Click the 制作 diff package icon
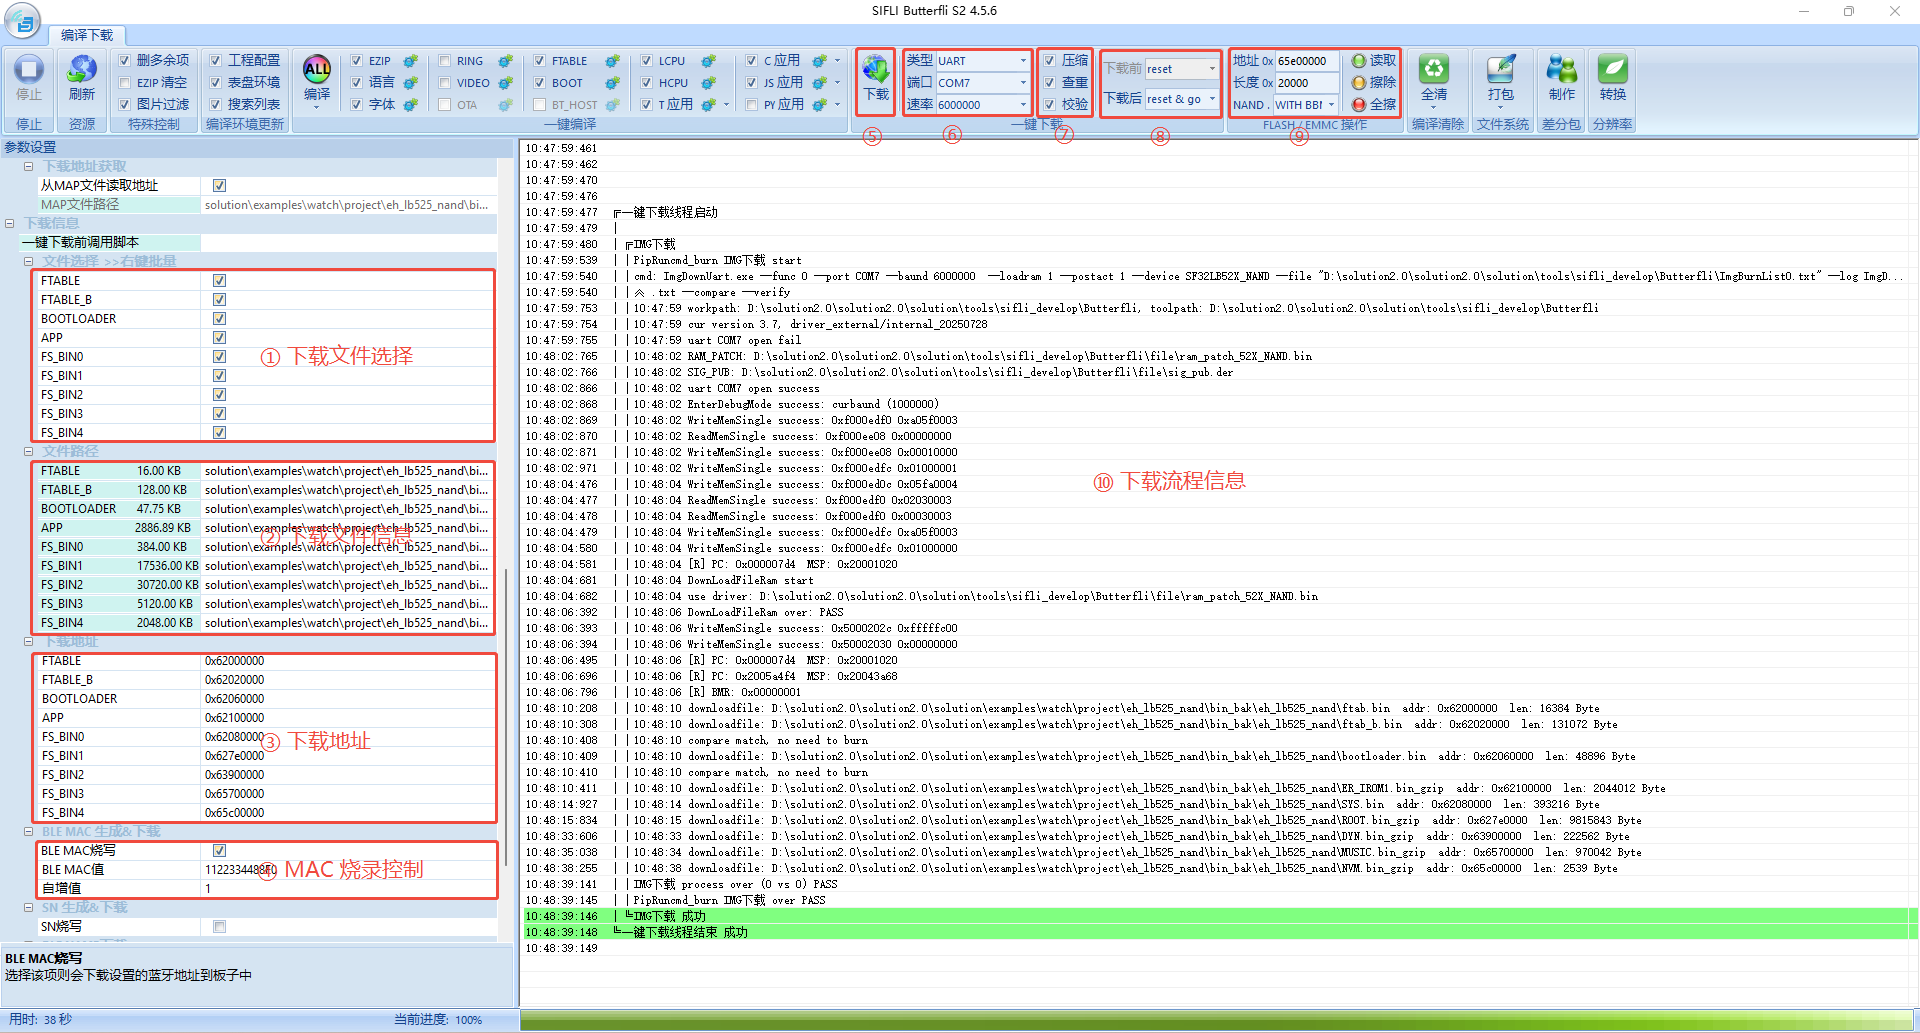Screen dimensions: 1920x1033 1561,72
